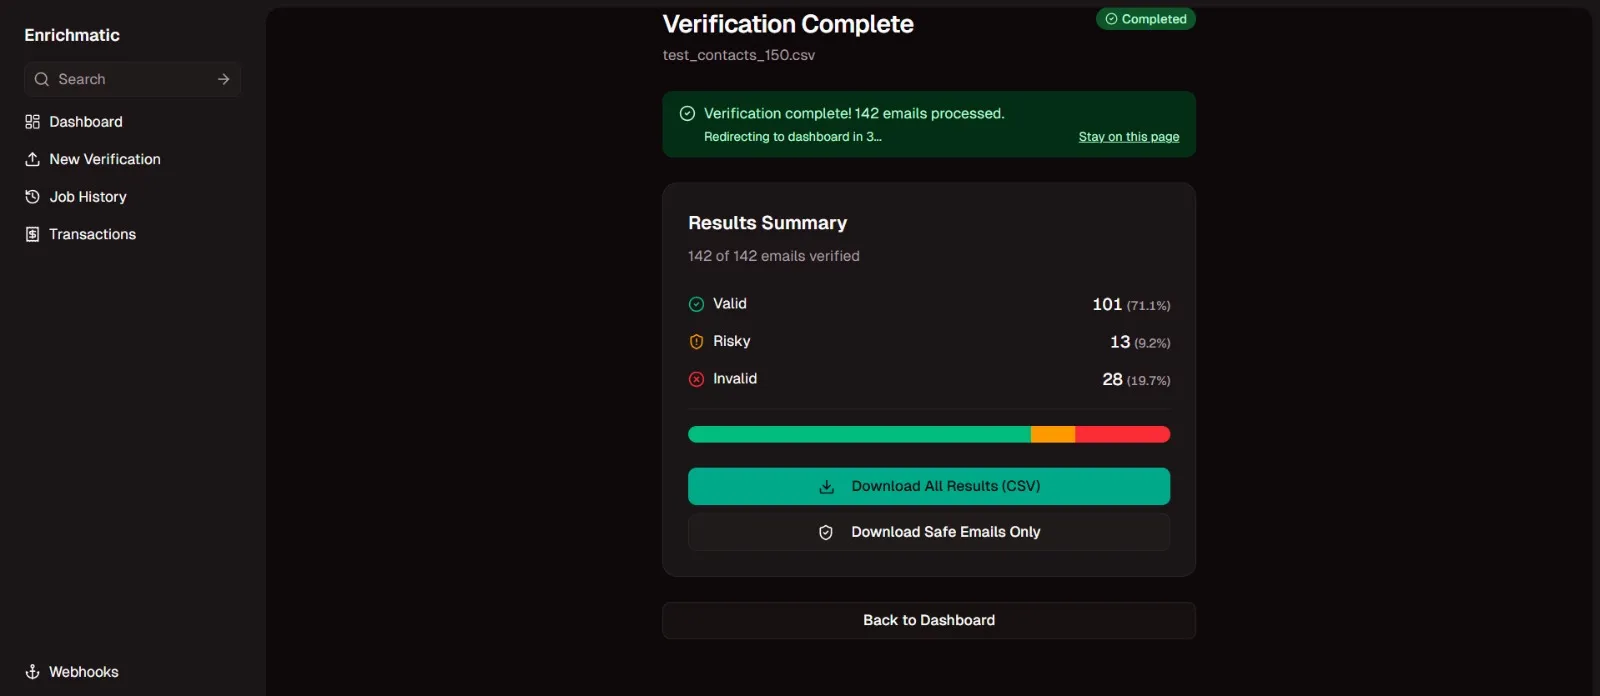1600x696 pixels.
Task: Open Job History from the sidebar
Action: [x=88, y=197]
